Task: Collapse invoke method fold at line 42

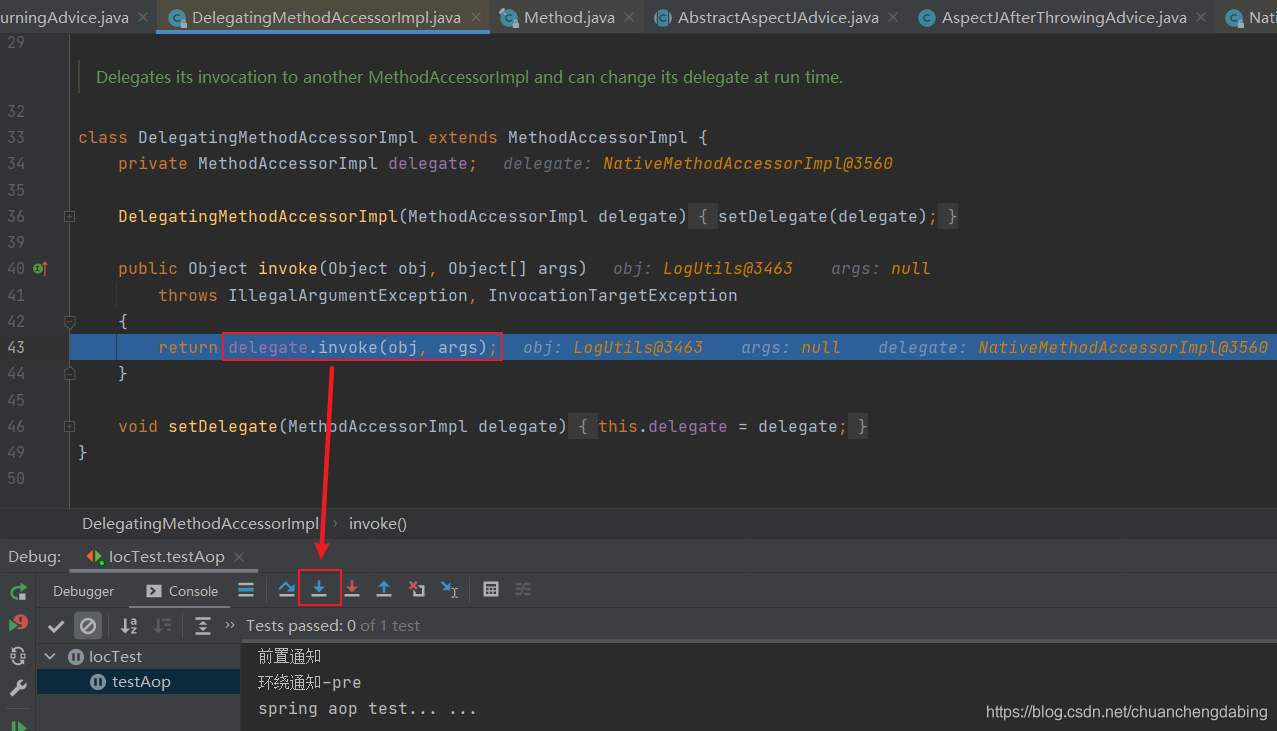Action: click(x=69, y=321)
